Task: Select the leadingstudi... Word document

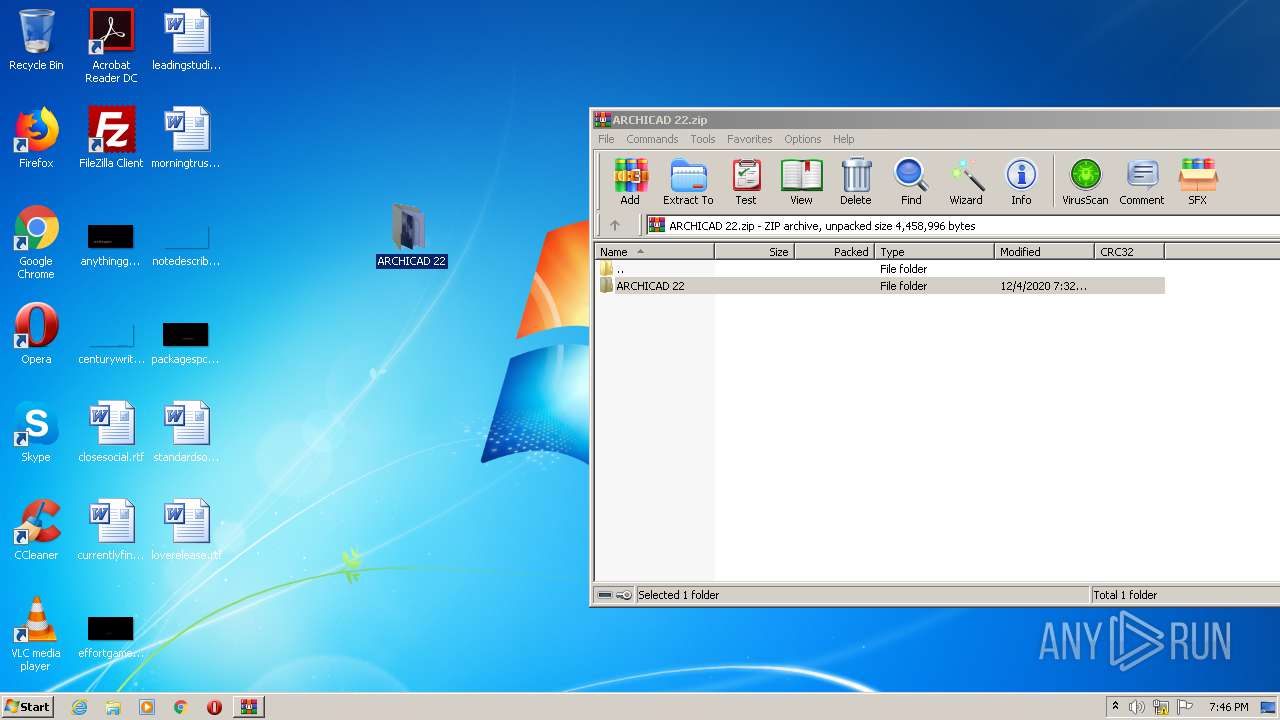Action: (x=186, y=41)
